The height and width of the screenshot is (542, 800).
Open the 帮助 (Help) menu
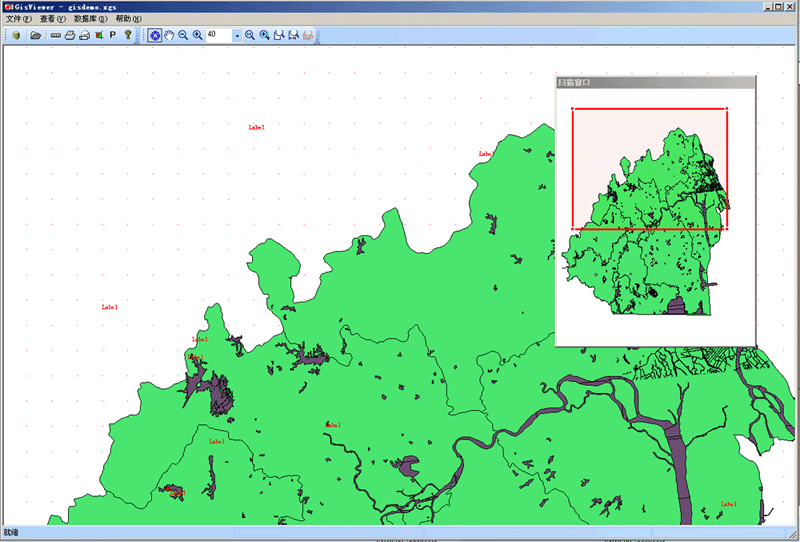pyautogui.click(x=128, y=19)
